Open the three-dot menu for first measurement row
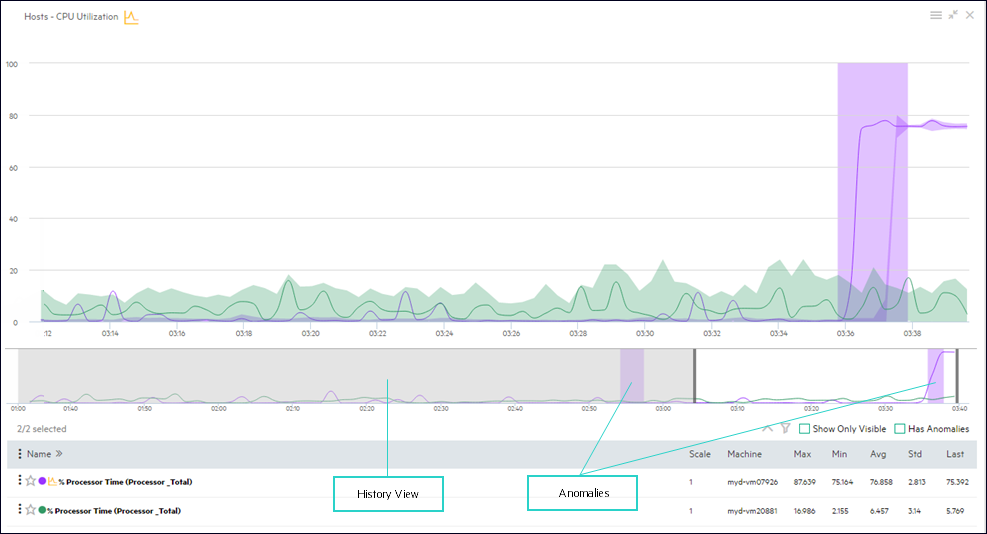This screenshot has height=534, width=987. (20, 481)
